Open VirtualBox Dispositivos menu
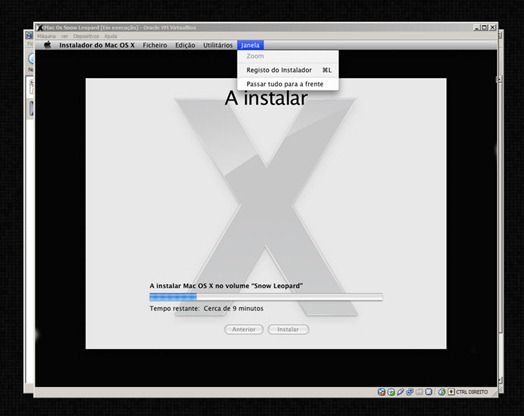Viewport: 524px width, 416px height. (x=86, y=36)
